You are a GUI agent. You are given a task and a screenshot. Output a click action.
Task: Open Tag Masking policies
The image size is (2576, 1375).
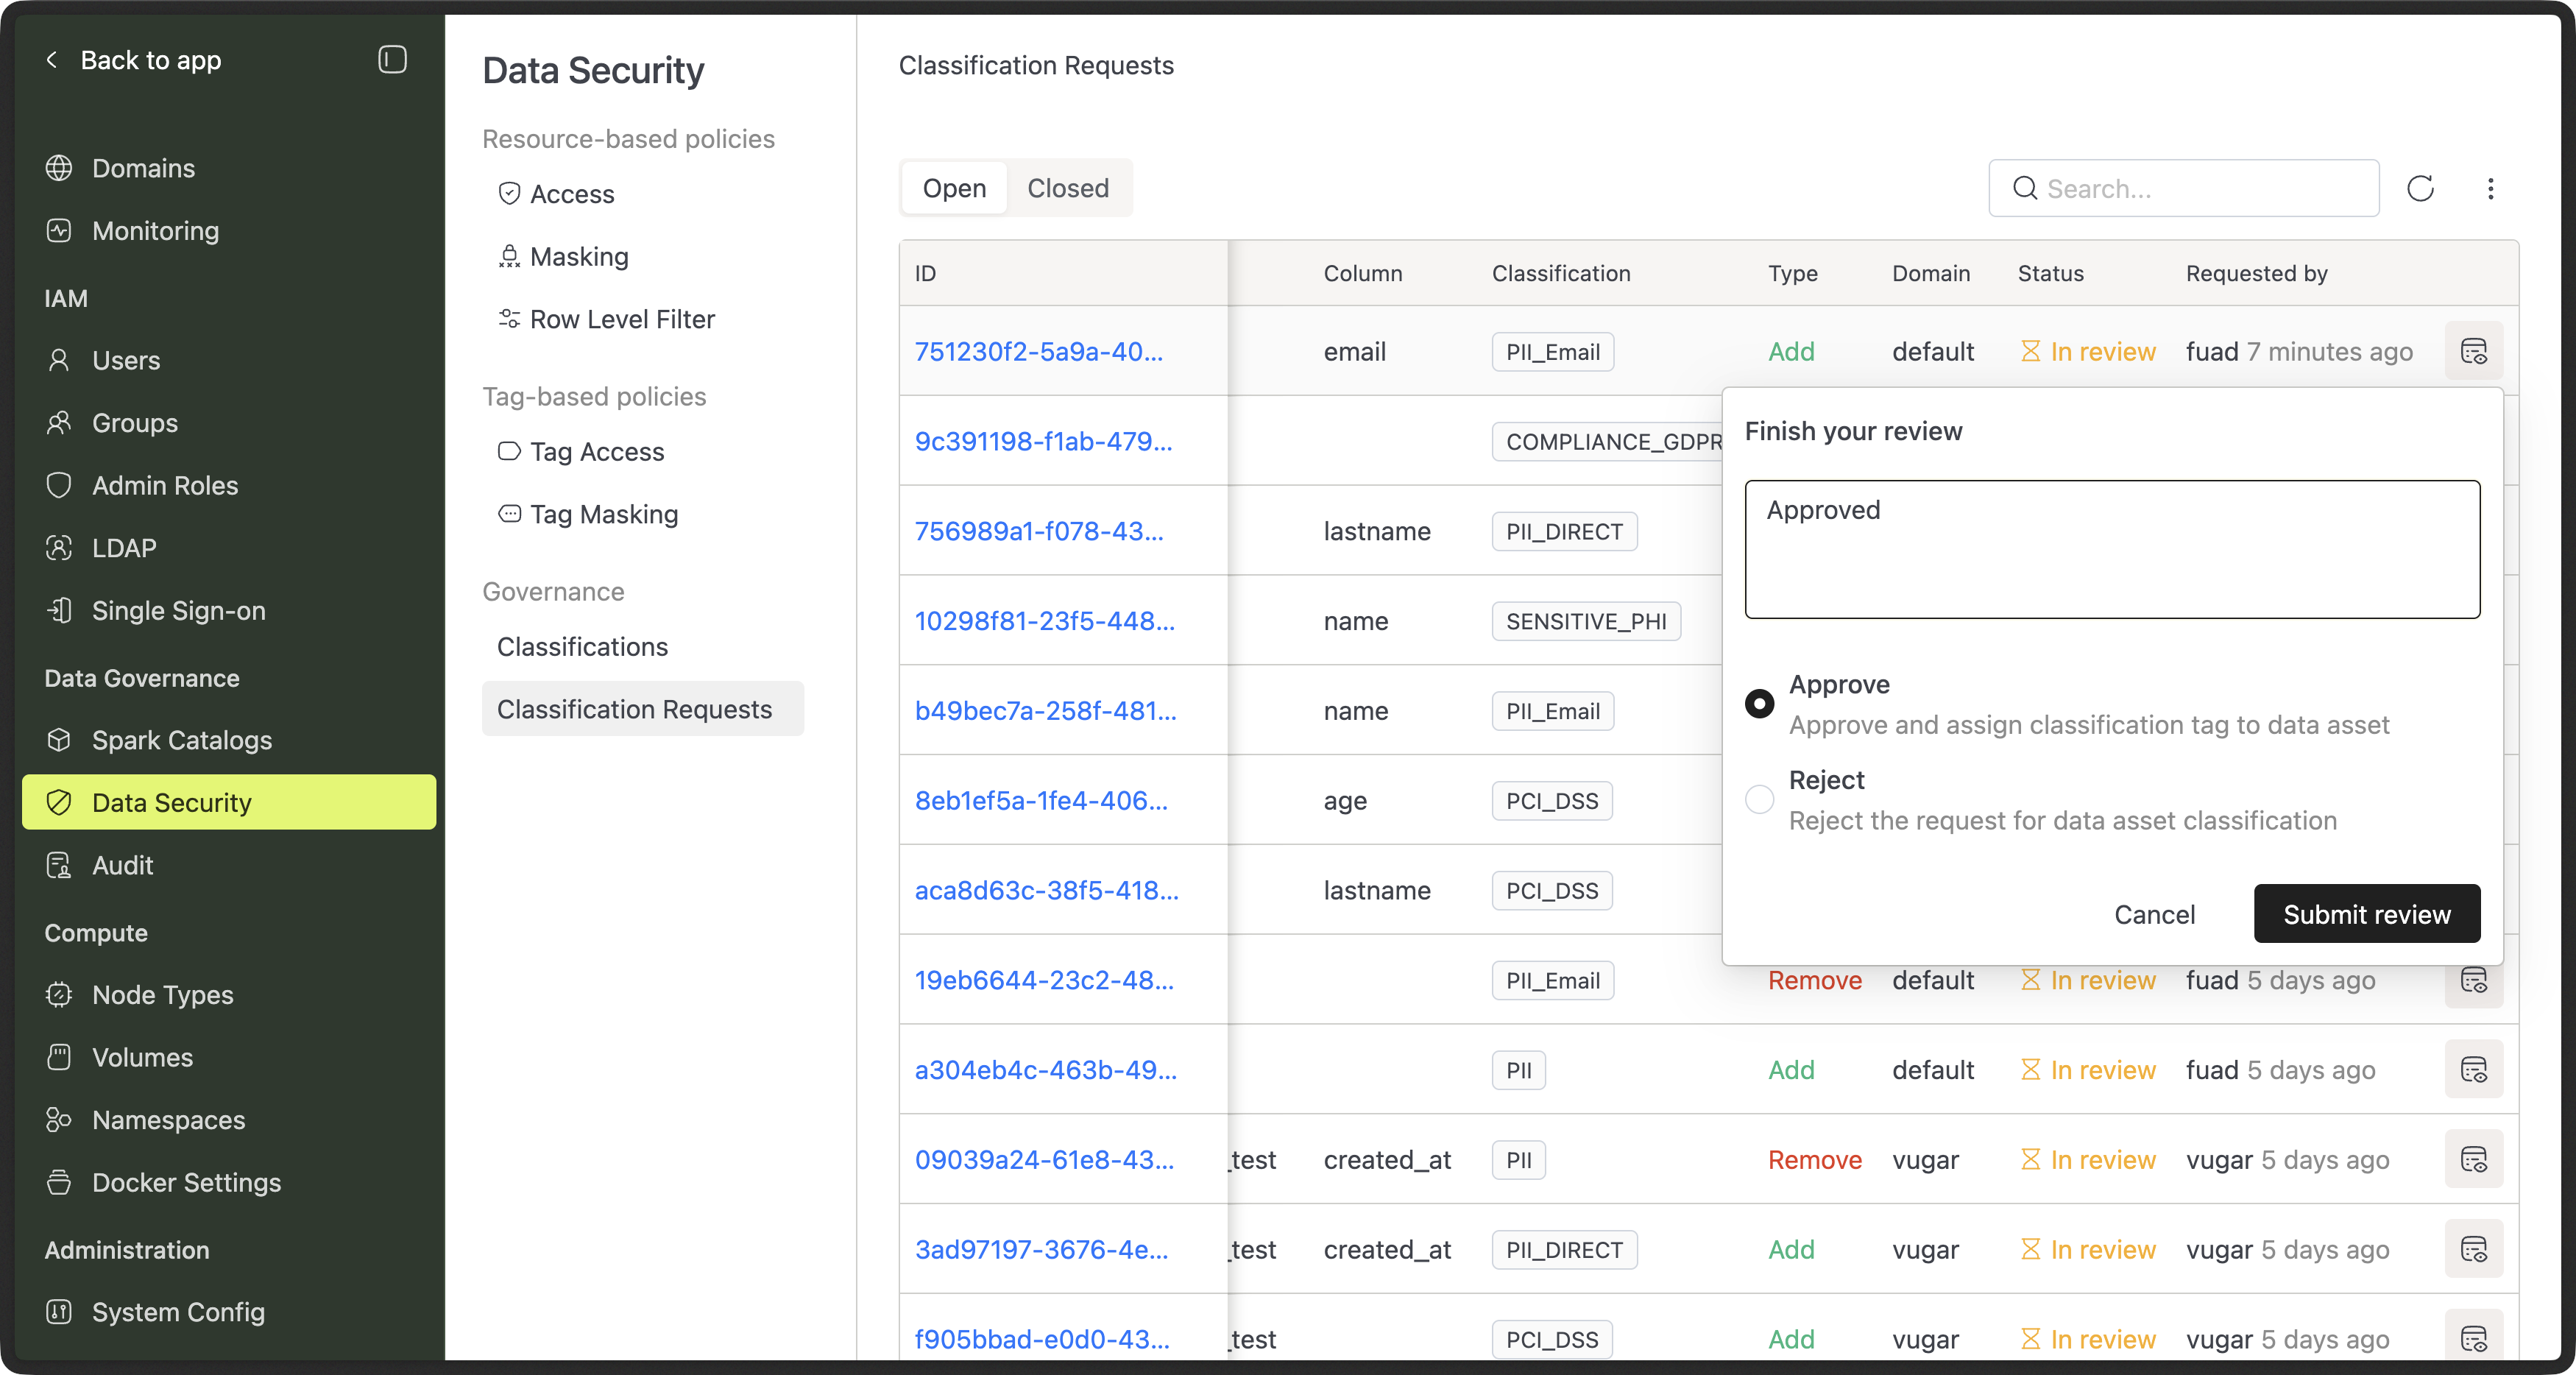tap(603, 514)
